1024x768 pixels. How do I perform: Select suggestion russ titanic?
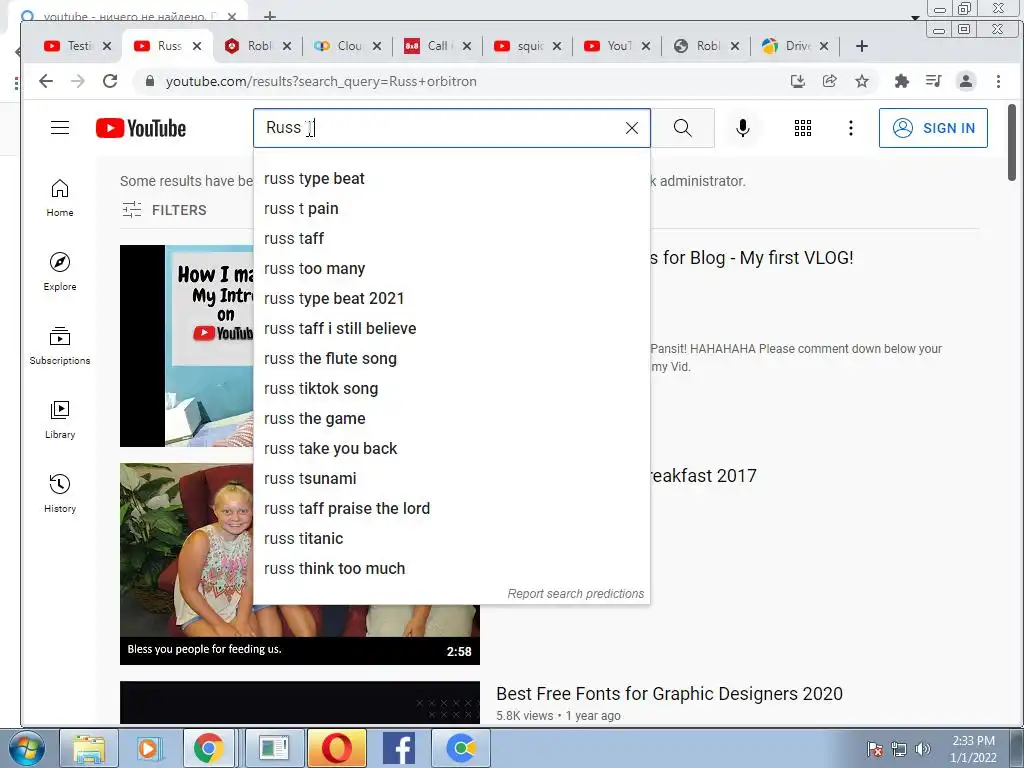[x=451, y=539]
